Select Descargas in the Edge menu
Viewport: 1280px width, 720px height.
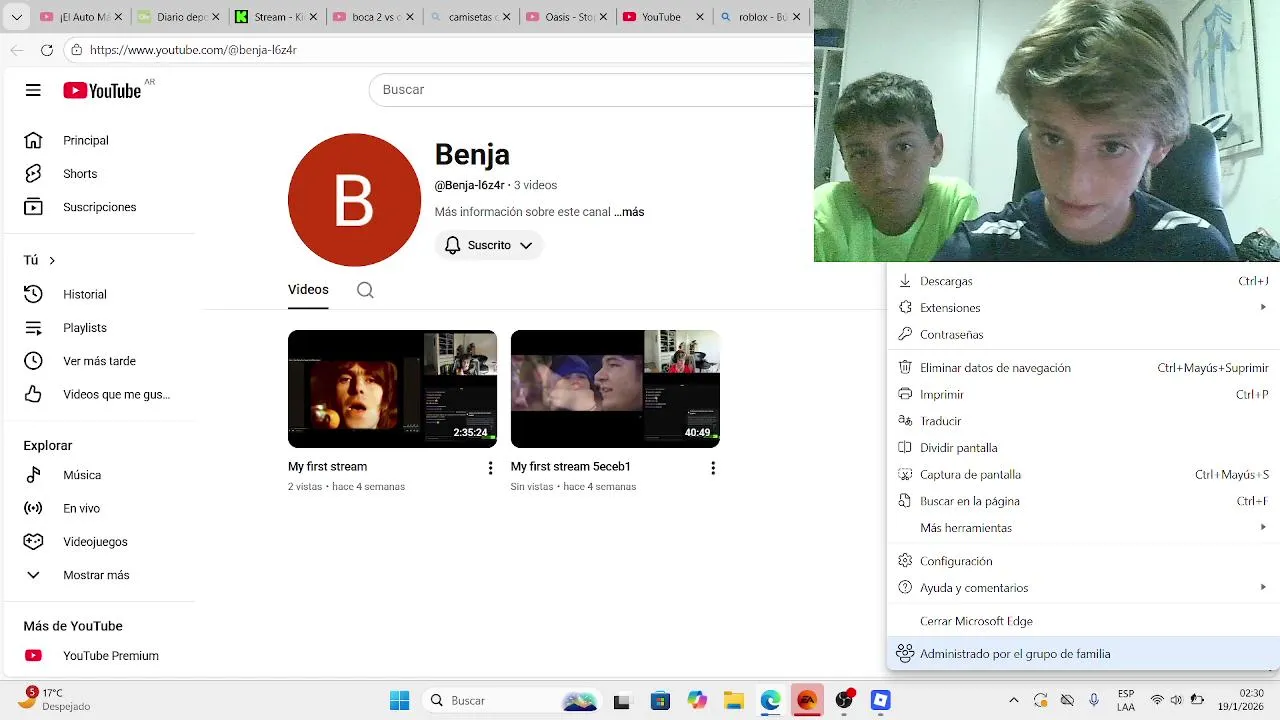coord(1083,281)
